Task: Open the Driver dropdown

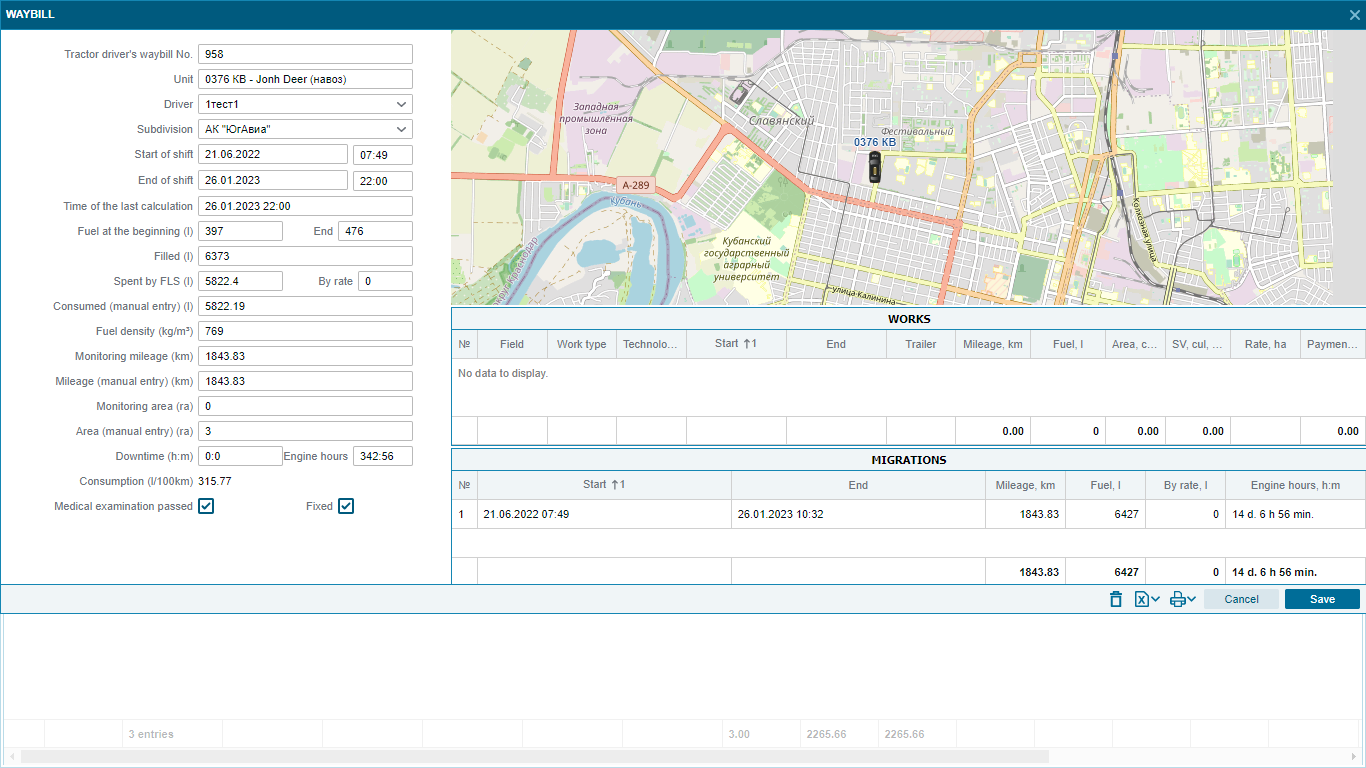Action: point(305,104)
